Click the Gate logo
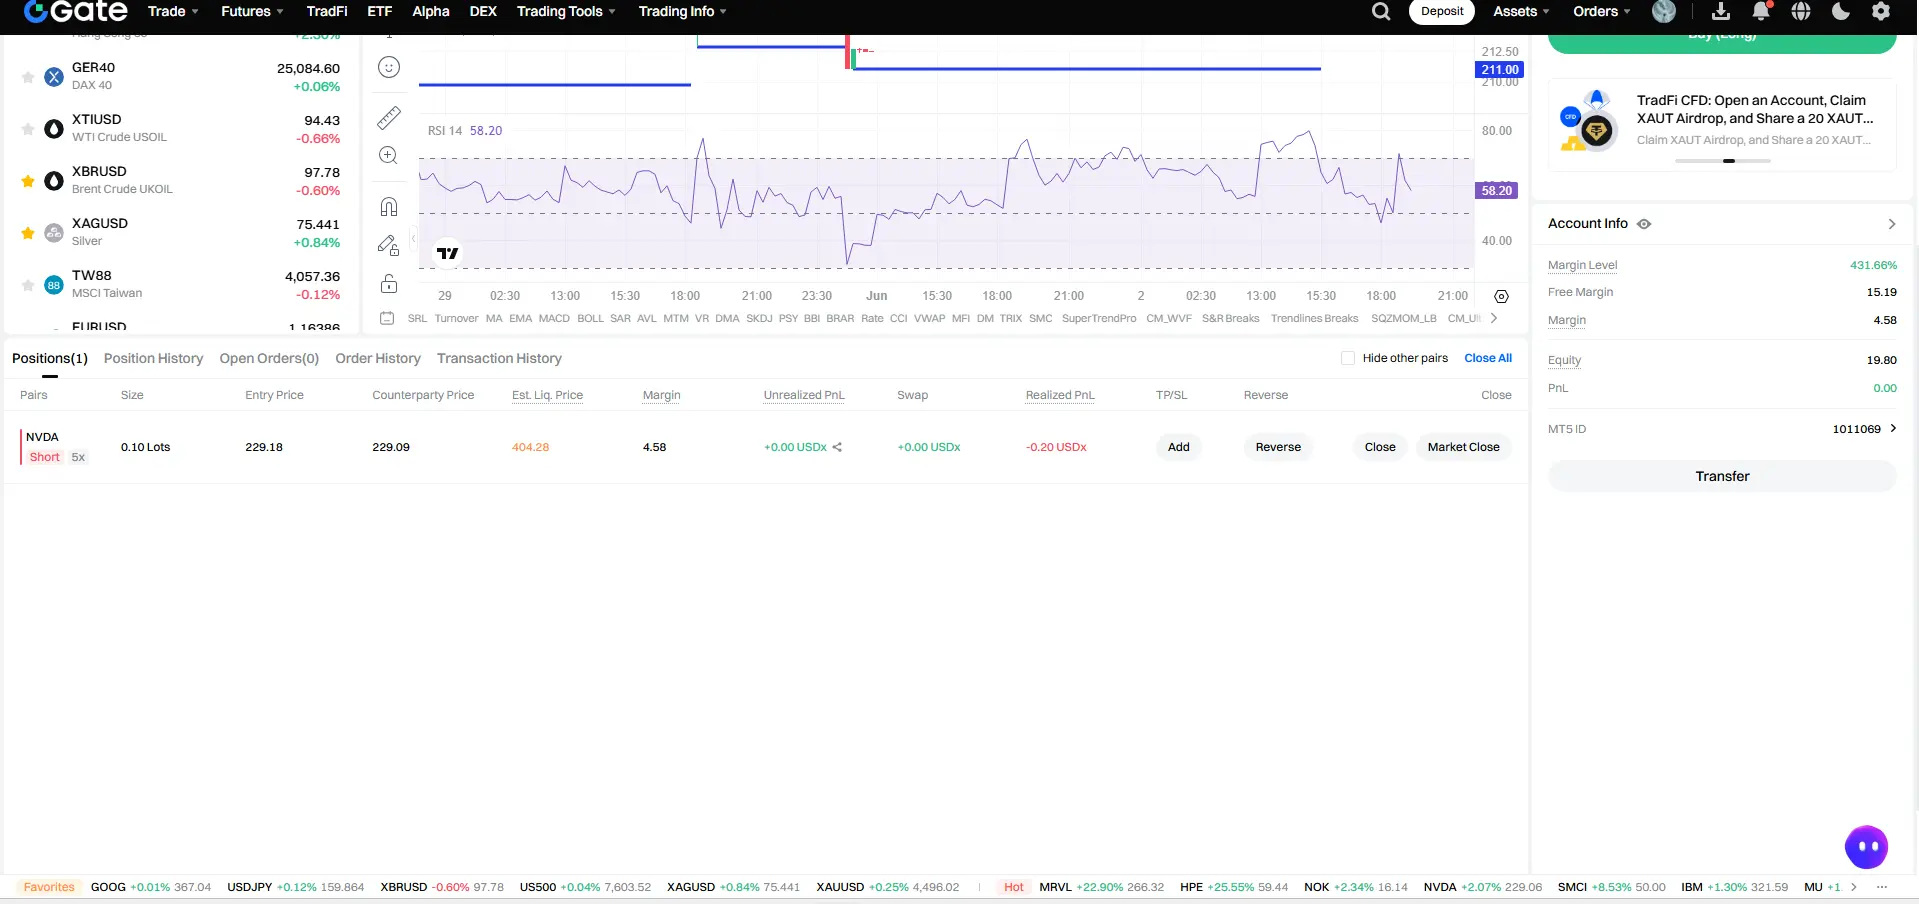The width and height of the screenshot is (1919, 904). (x=76, y=11)
